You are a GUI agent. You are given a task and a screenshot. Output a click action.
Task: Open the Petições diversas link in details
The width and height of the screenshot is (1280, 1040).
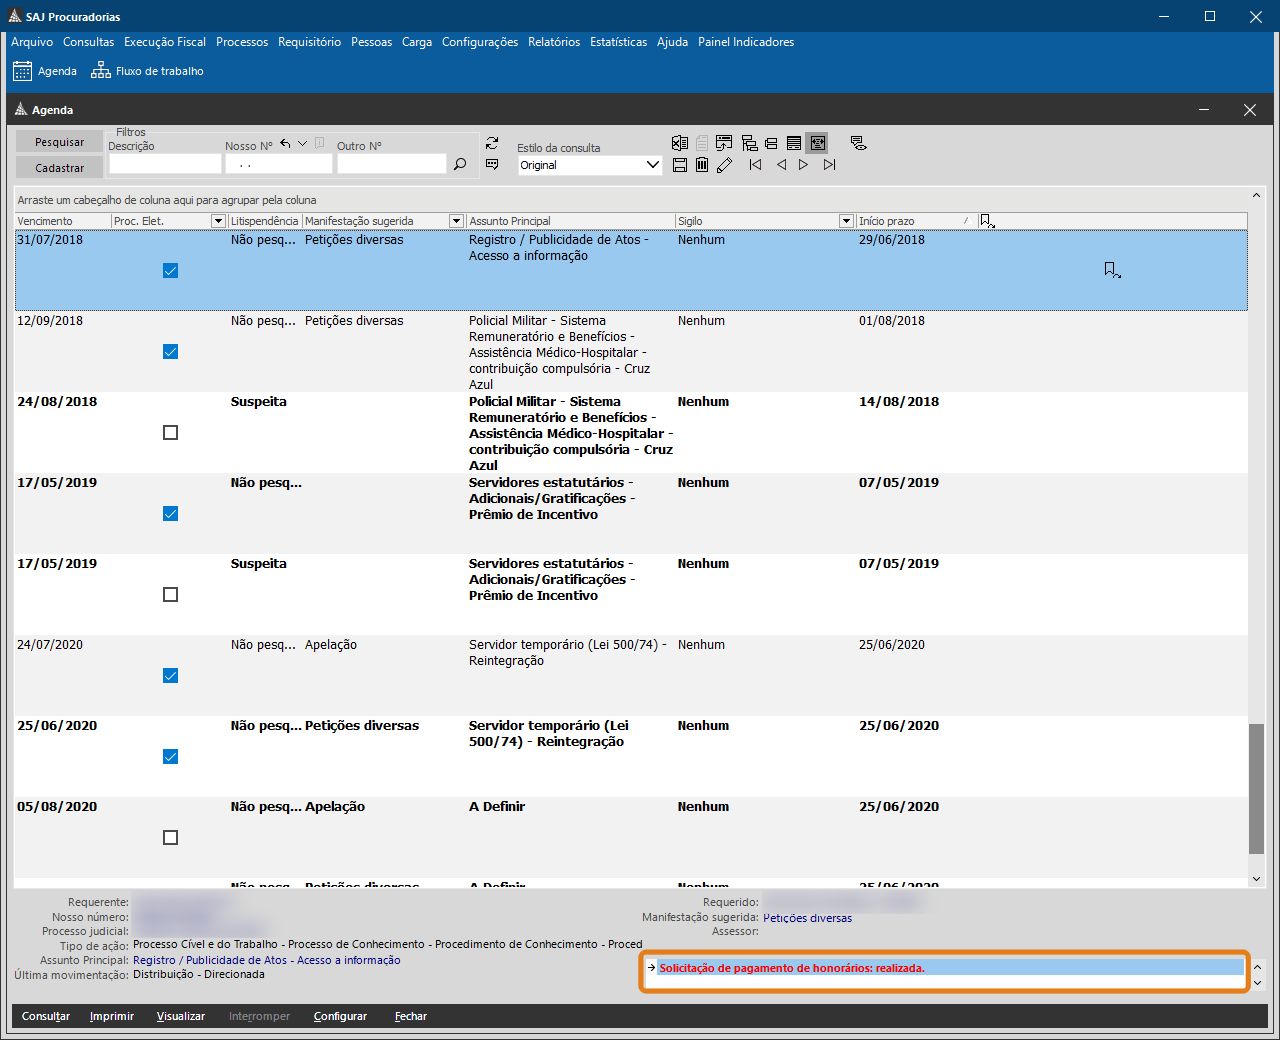tap(808, 918)
